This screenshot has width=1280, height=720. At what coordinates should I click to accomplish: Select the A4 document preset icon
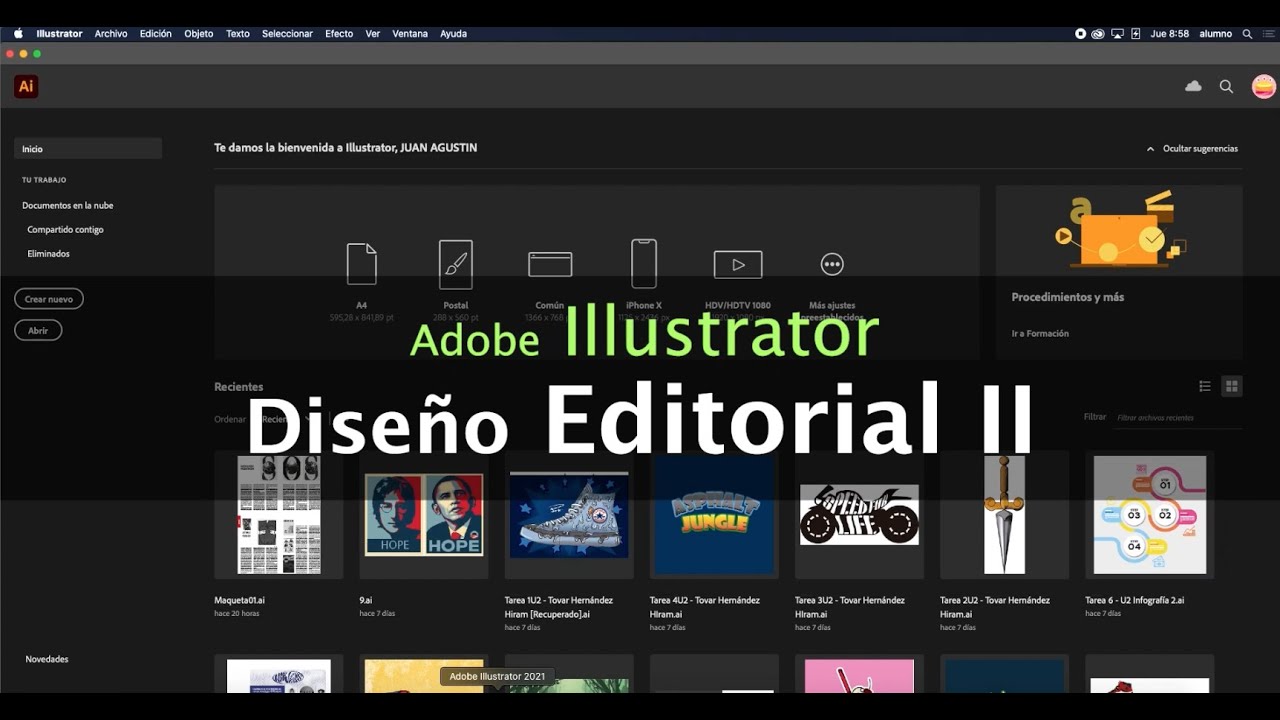(361, 264)
